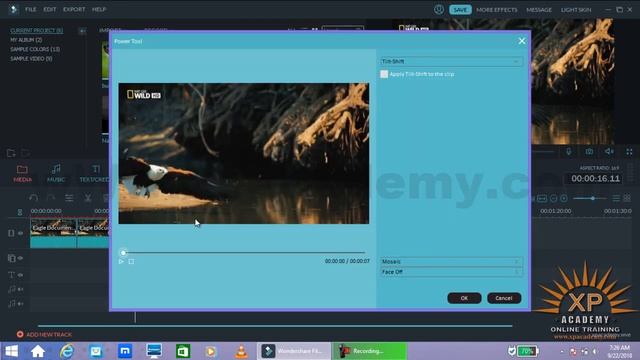Collapse the media library sidebar arrow
The image size is (640, 360).
pyautogui.click(x=82, y=31)
